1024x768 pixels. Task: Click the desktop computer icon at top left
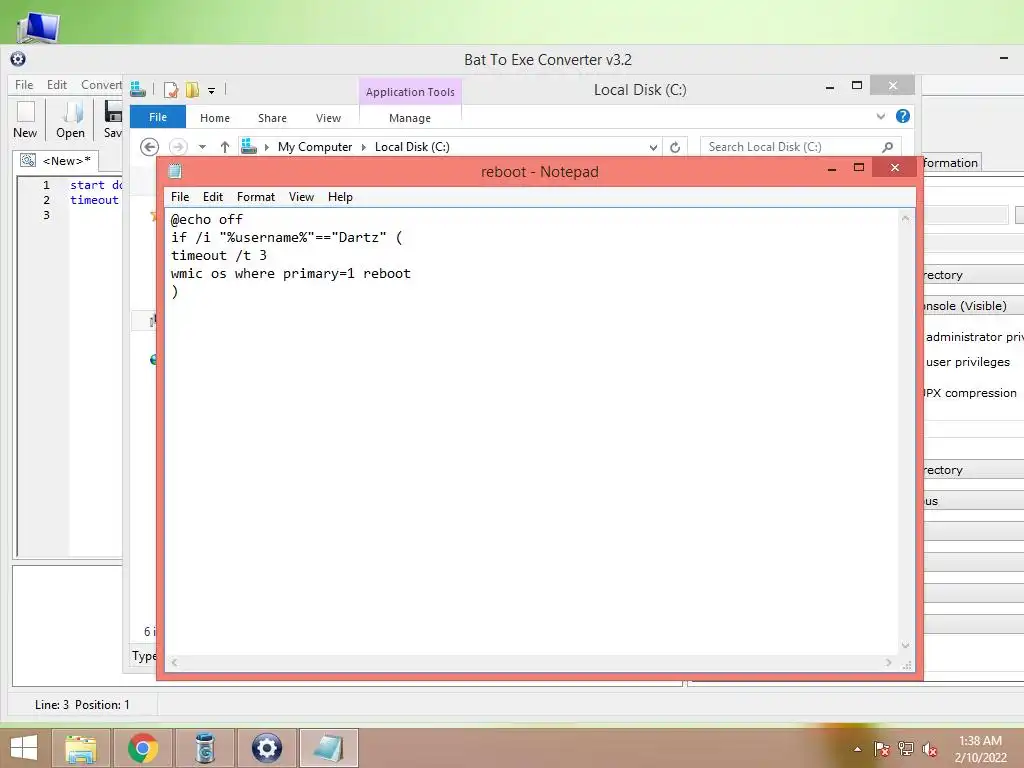pos(38,26)
